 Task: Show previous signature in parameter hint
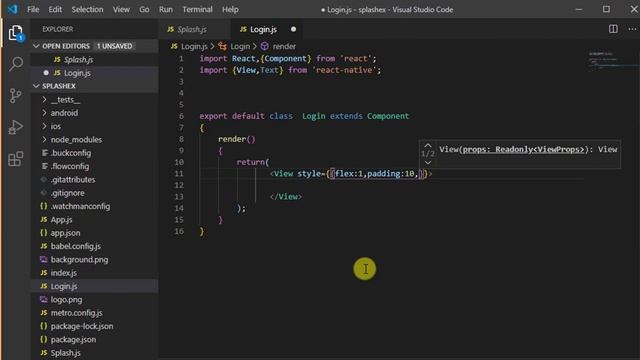(x=428, y=145)
